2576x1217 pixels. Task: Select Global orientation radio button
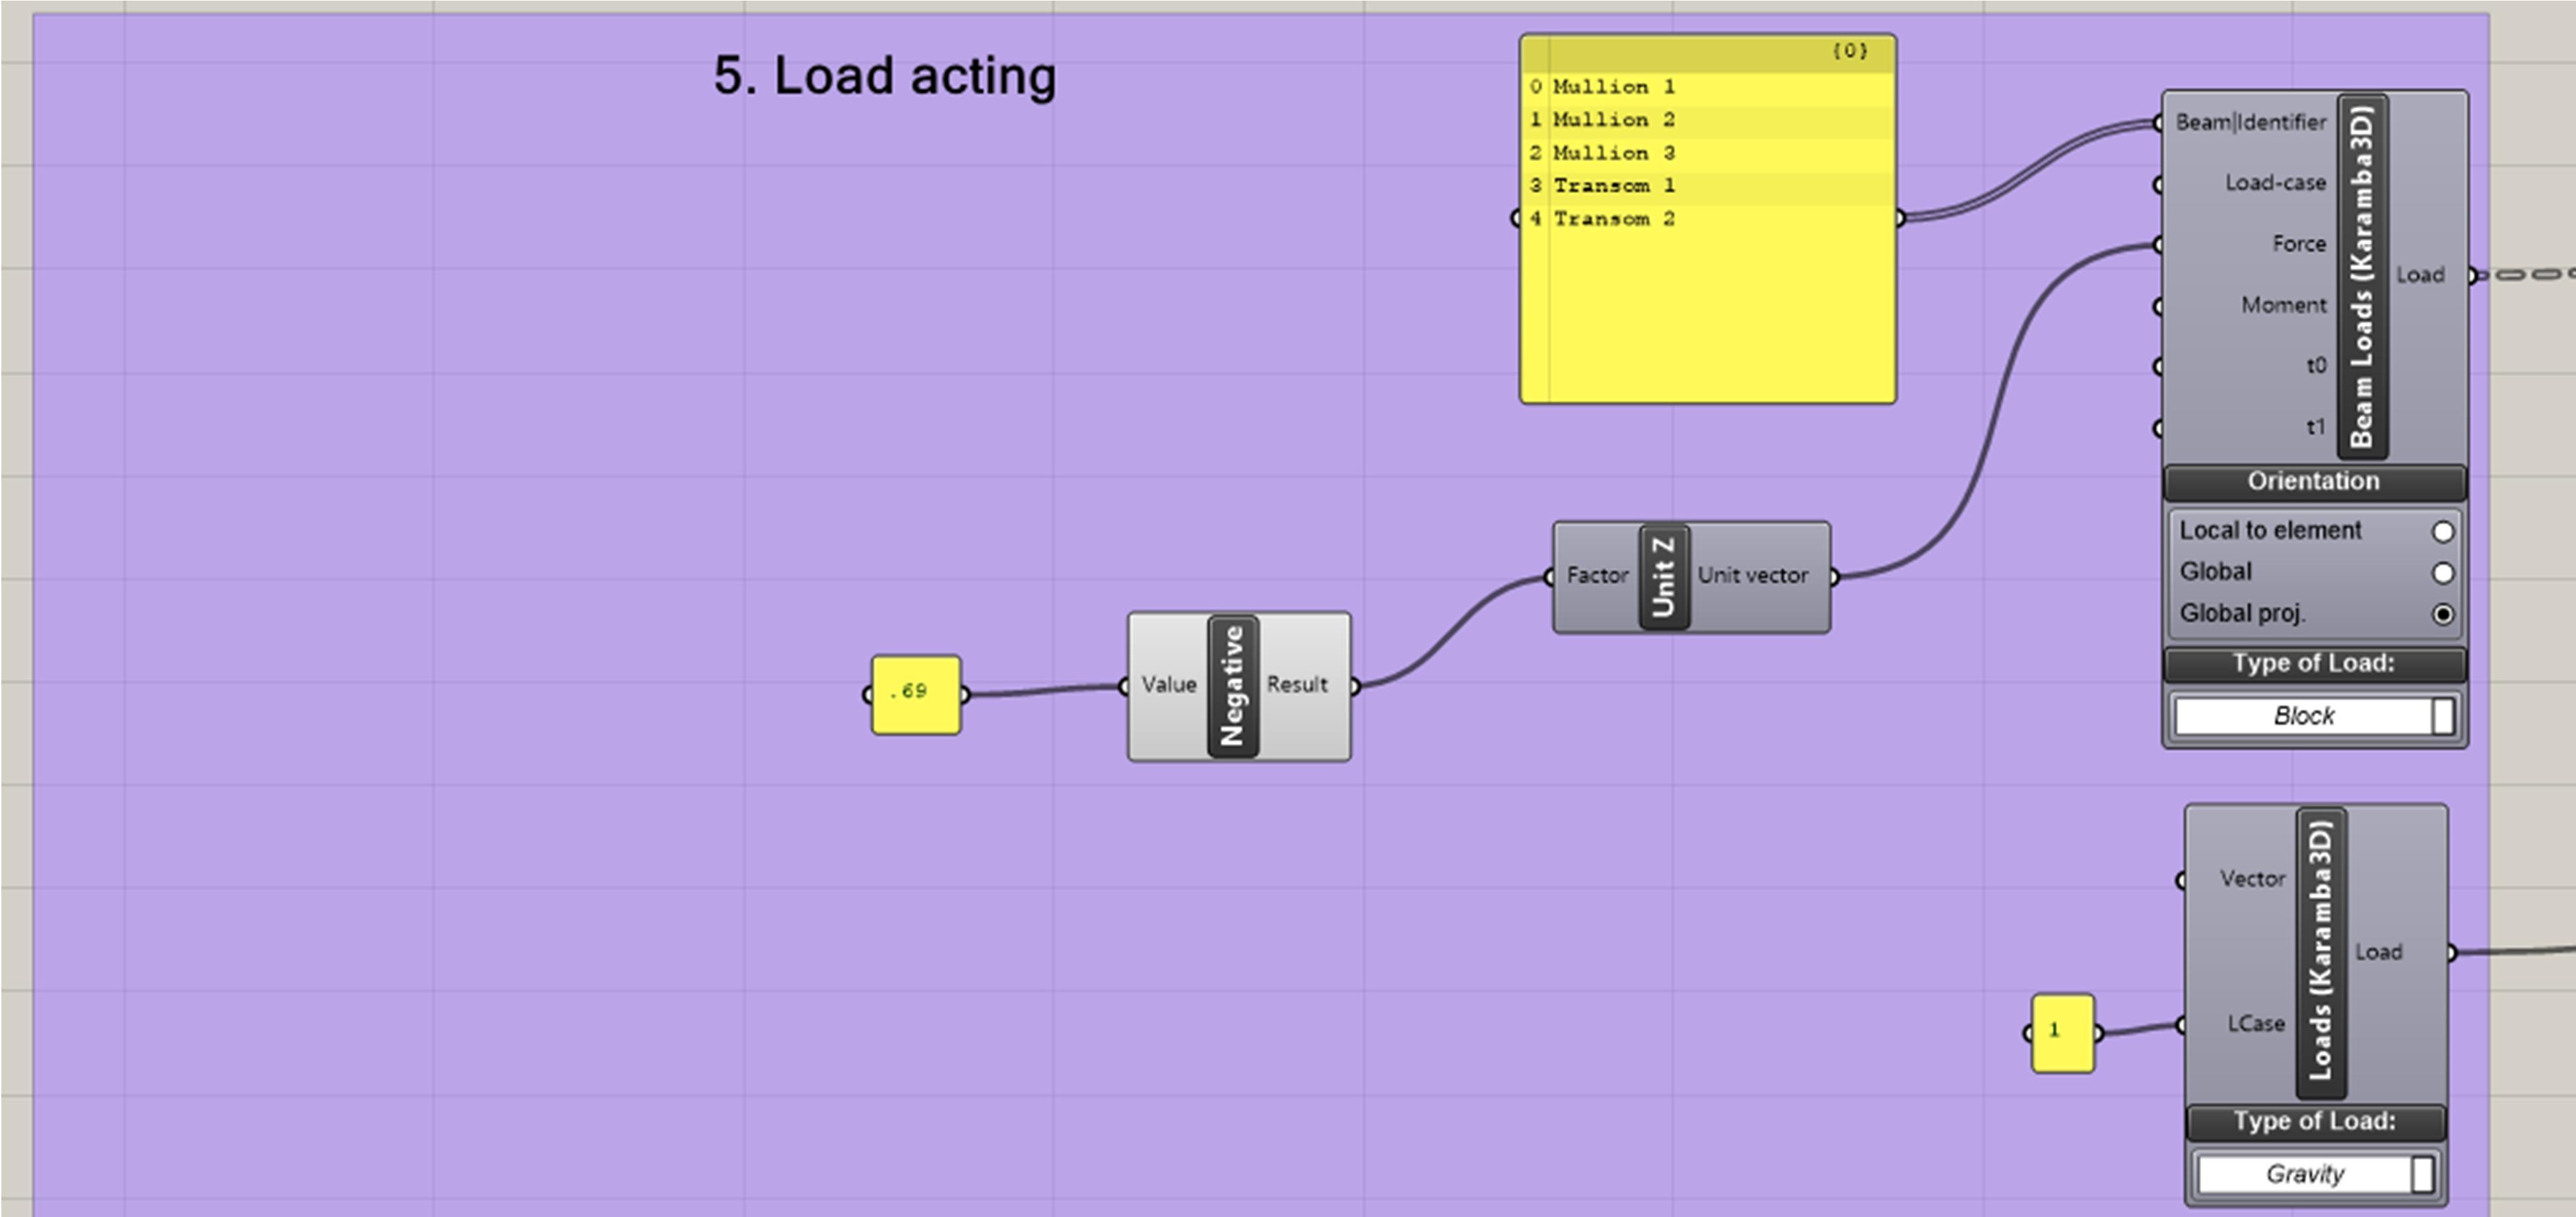pyautogui.click(x=2442, y=573)
